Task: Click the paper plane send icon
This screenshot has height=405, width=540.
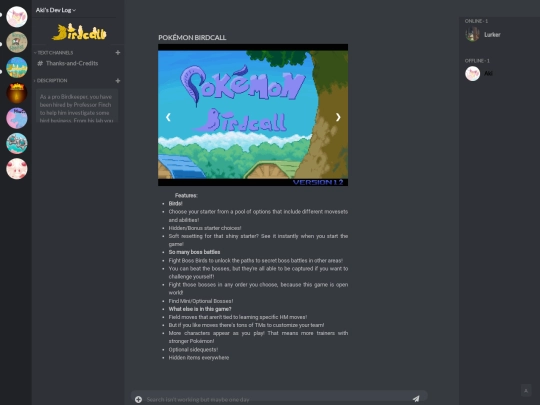Action: 416,399
